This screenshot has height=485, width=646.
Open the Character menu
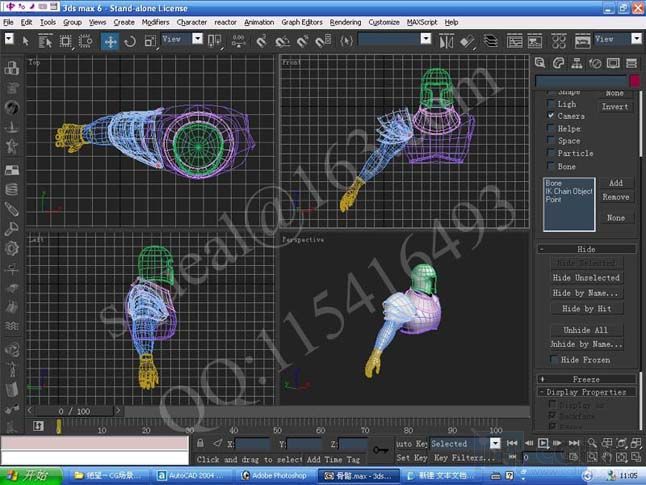192,22
